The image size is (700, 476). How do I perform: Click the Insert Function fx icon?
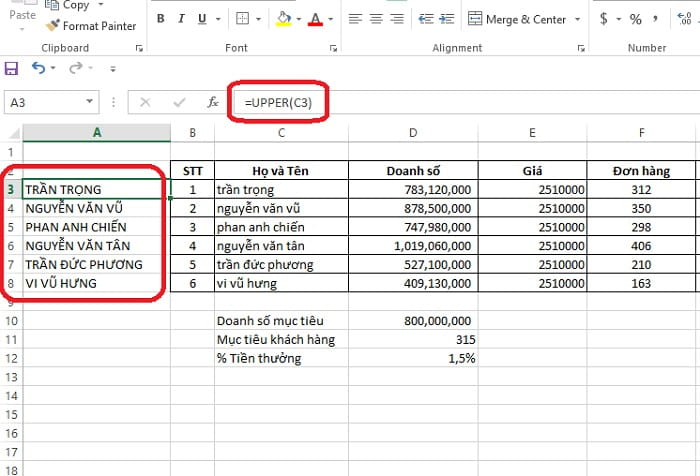213,102
